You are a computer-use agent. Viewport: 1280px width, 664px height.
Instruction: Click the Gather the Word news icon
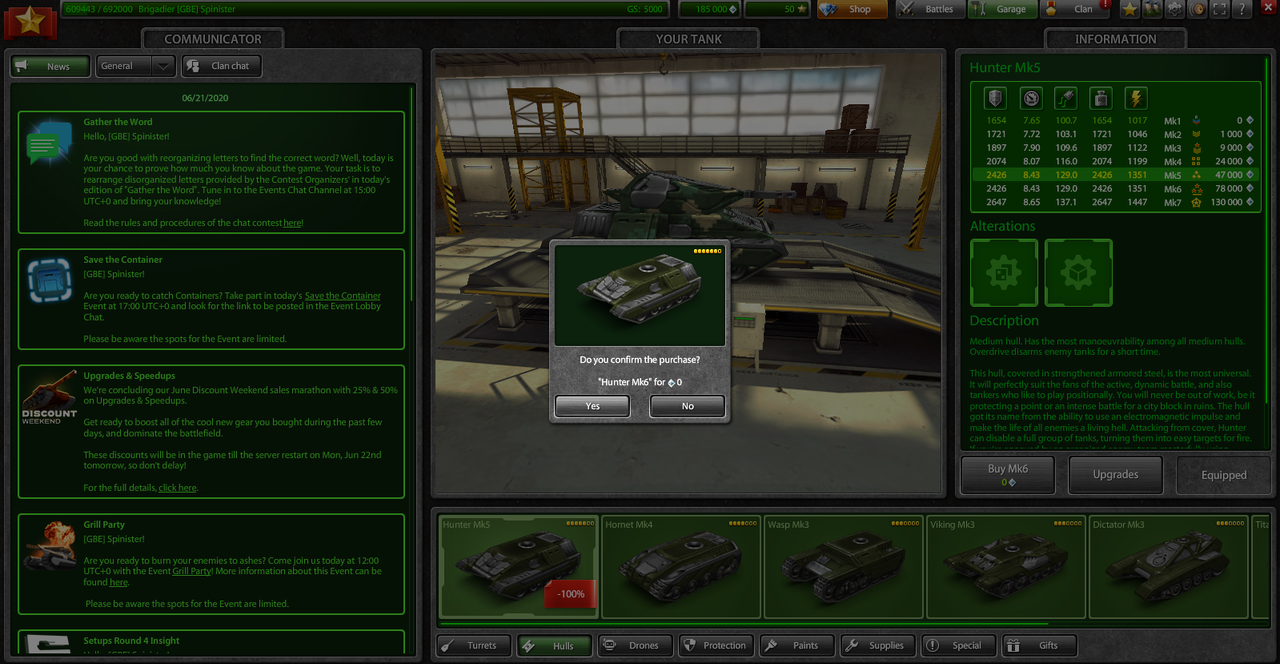(49, 145)
